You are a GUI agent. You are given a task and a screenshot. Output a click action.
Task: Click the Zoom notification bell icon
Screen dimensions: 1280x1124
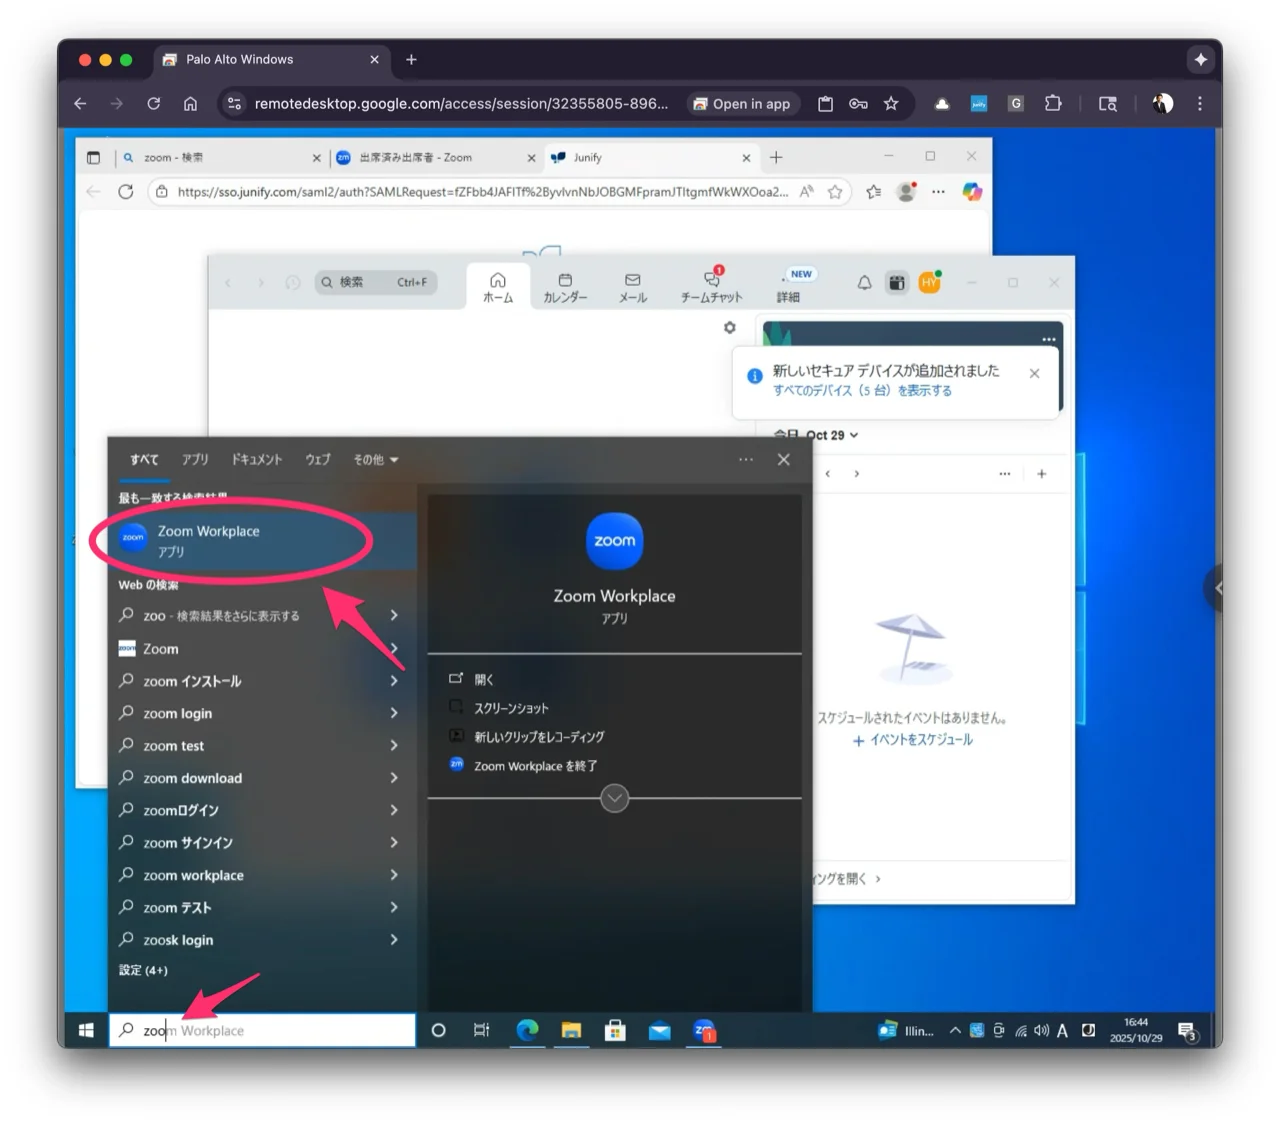[864, 283]
